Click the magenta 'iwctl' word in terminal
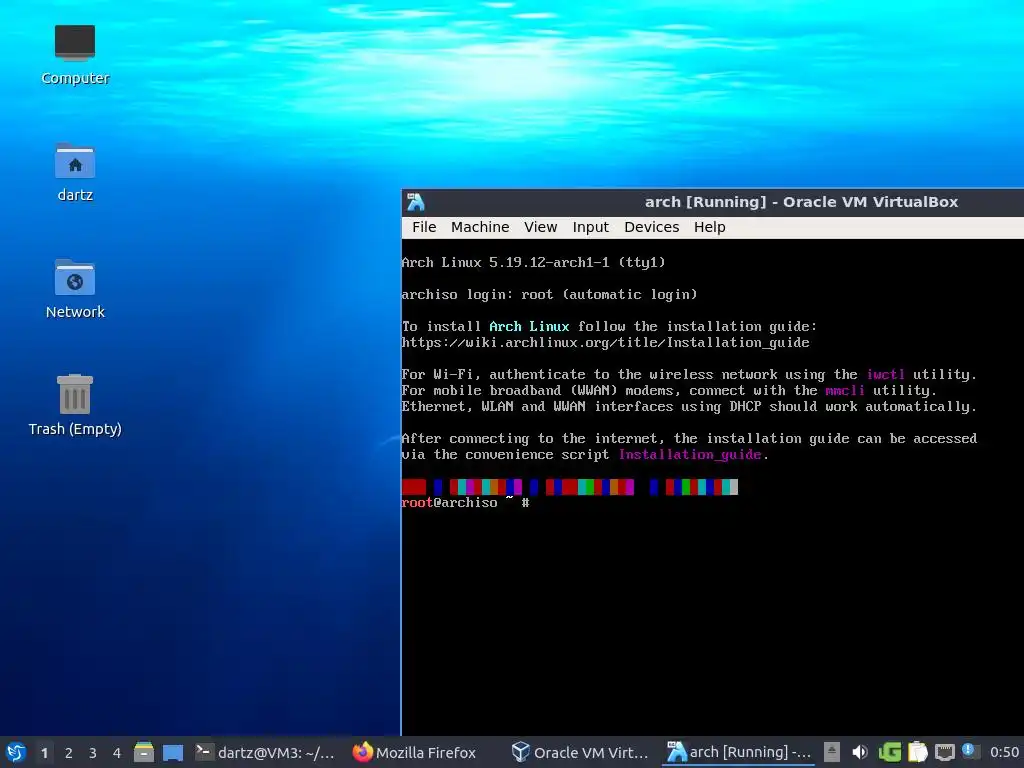1024x768 pixels. [x=886, y=374]
